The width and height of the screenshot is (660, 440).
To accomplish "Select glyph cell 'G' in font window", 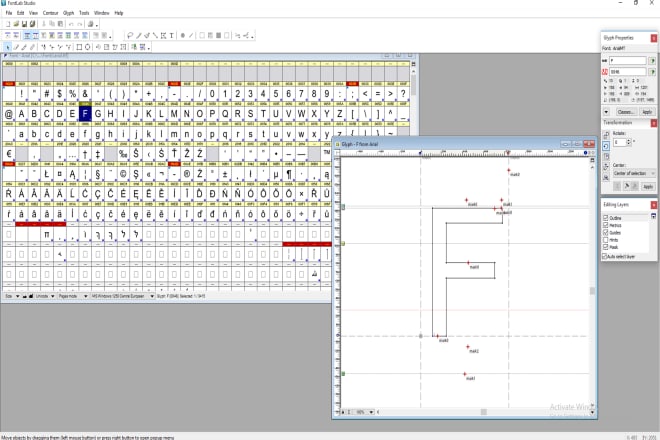I will [x=98, y=114].
